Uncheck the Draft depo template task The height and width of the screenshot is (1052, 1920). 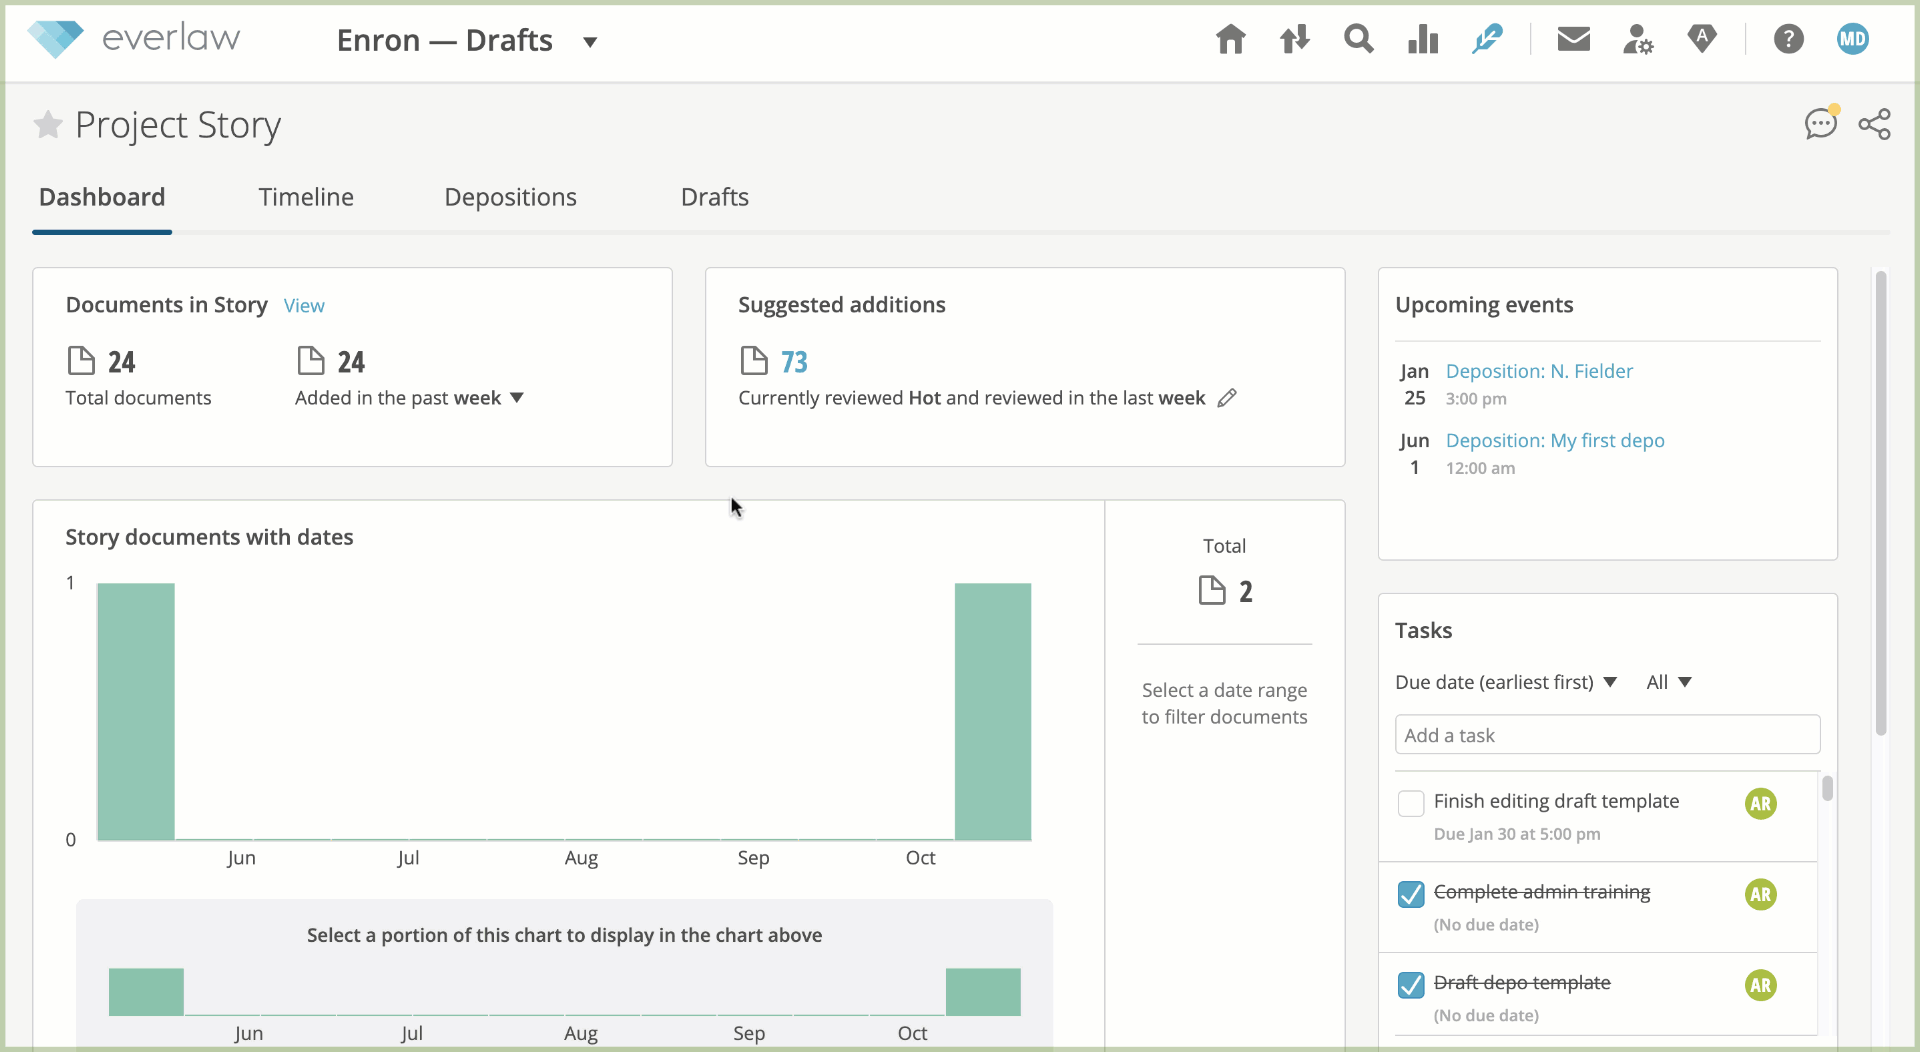pos(1411,985)
